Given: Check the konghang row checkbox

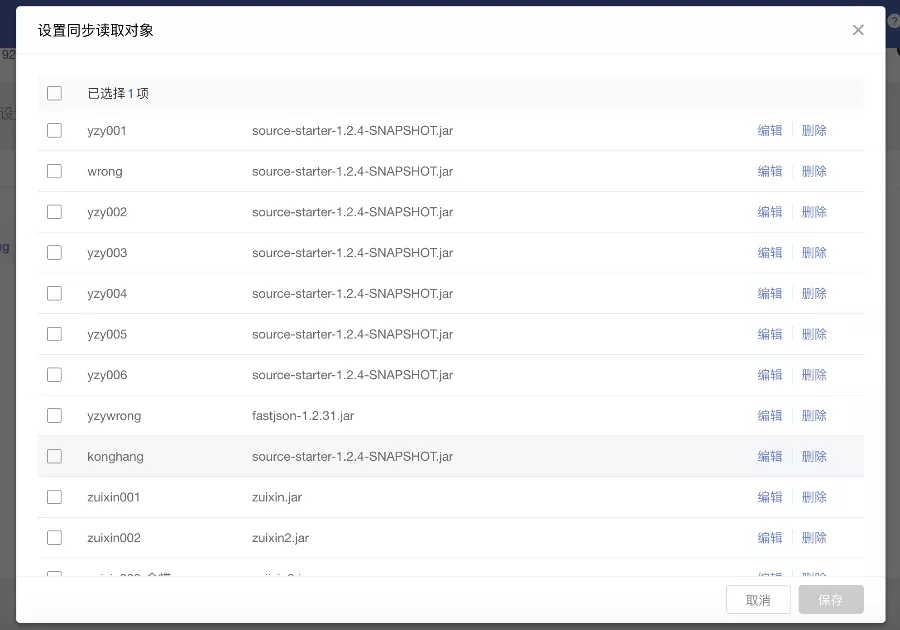Looking at the screenshot, I should point(55,456).
